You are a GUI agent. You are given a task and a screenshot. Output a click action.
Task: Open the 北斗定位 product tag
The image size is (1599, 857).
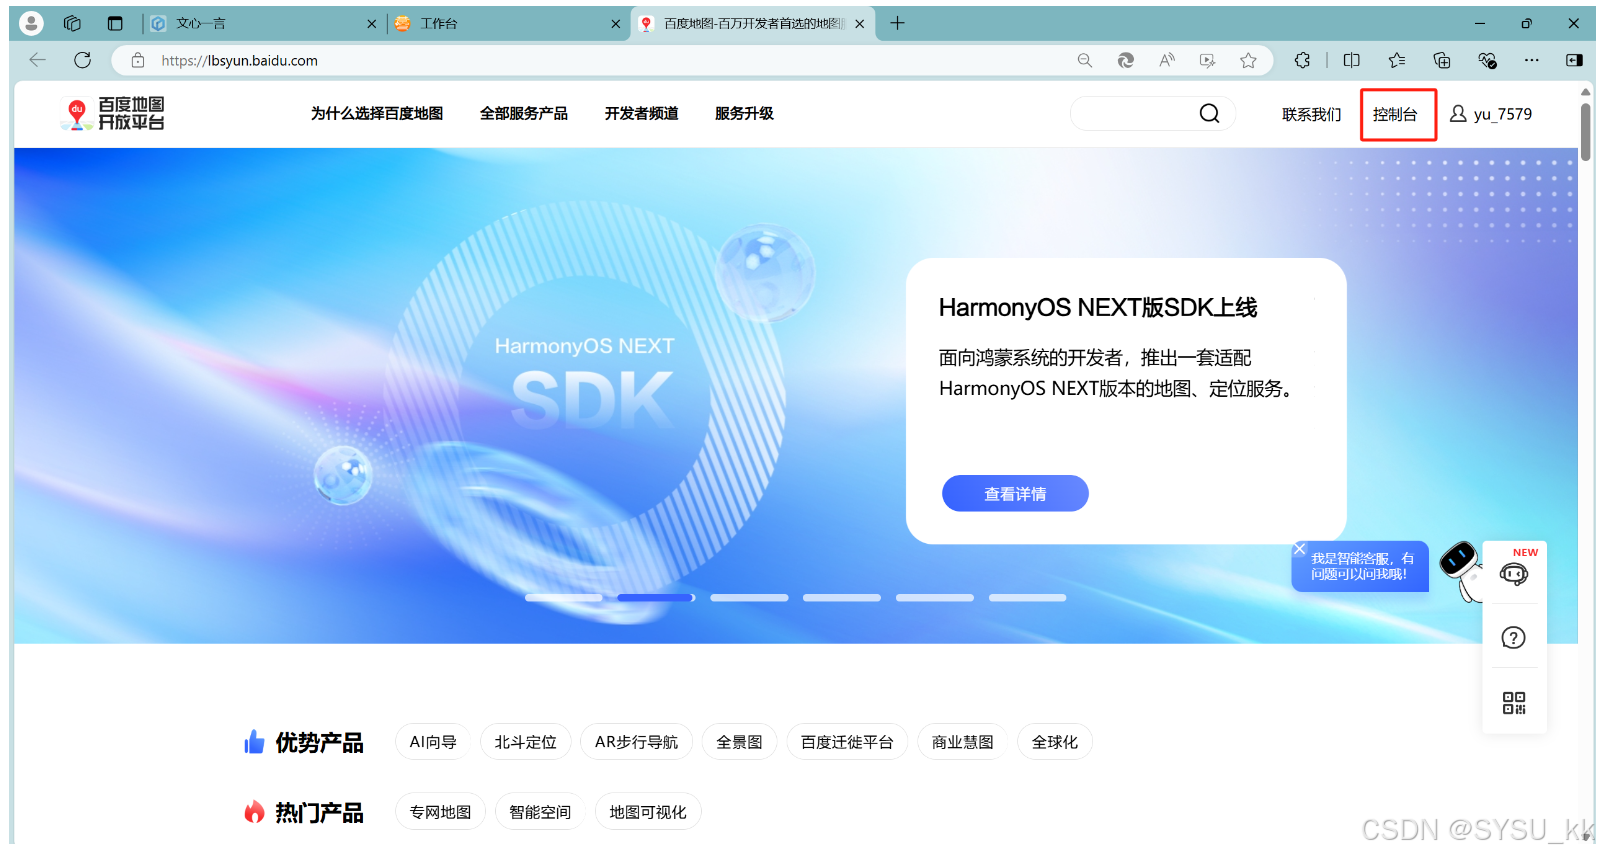525,742
